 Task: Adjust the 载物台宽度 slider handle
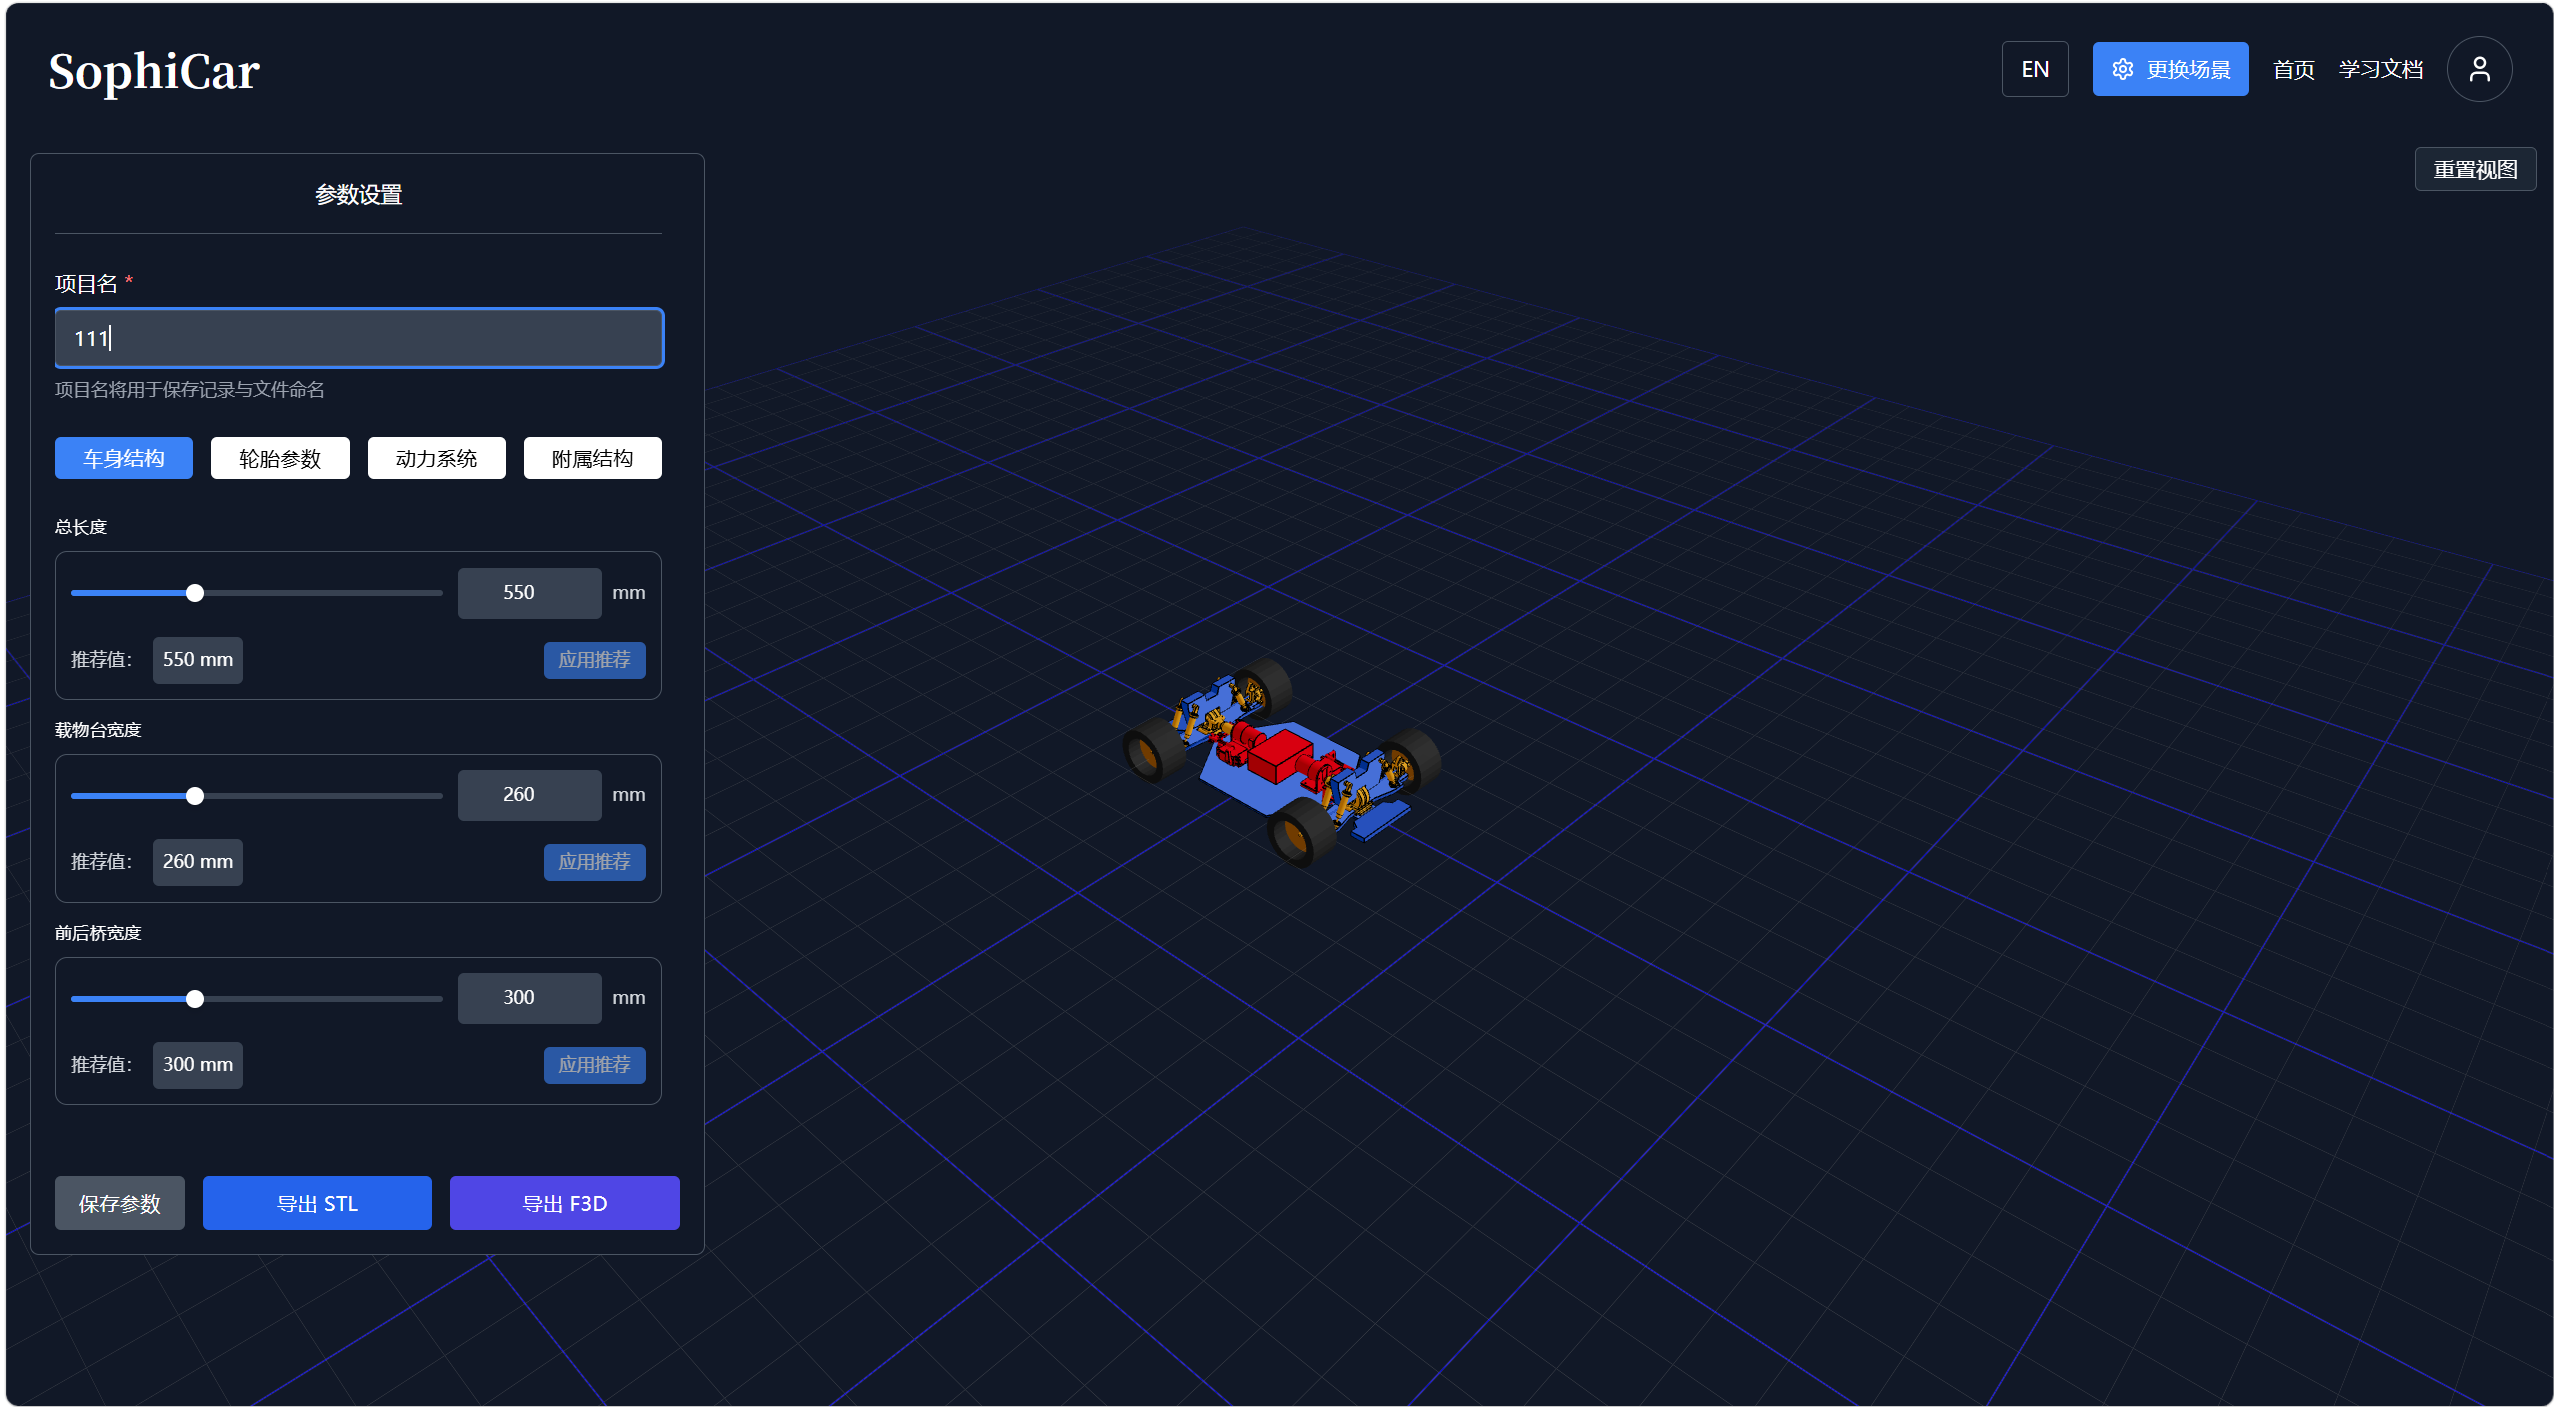(195, 796)
